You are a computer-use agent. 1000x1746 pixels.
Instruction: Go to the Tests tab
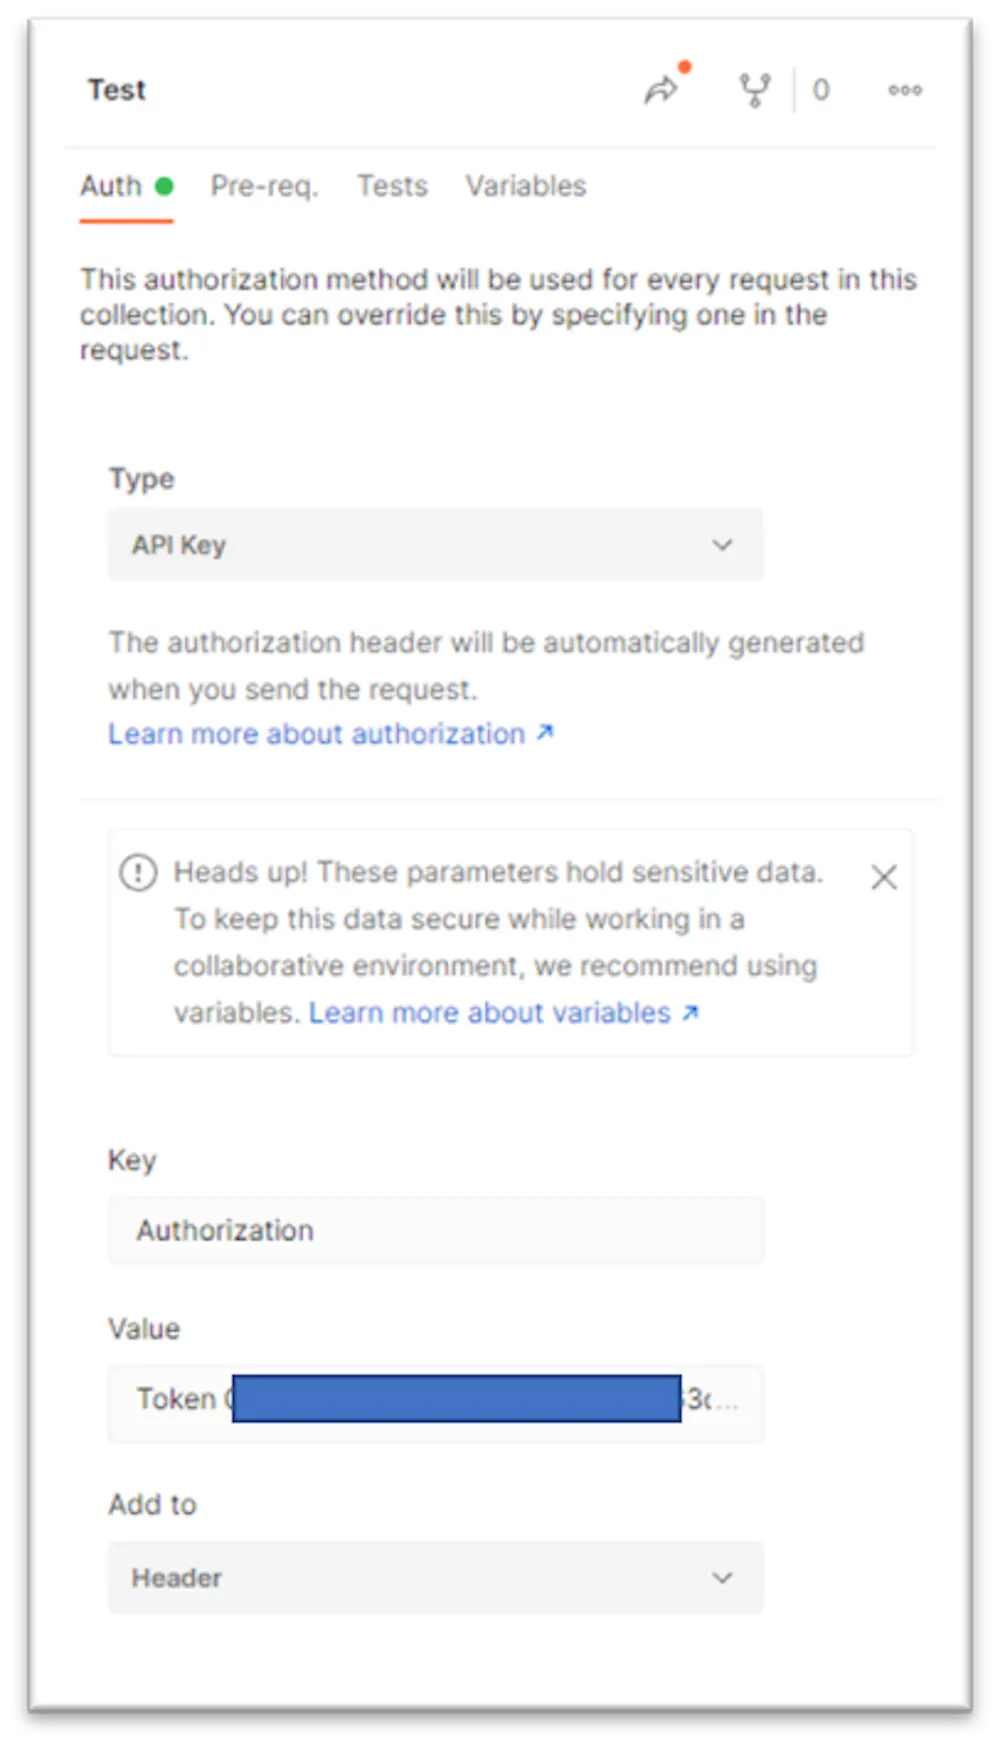[392, 186]
